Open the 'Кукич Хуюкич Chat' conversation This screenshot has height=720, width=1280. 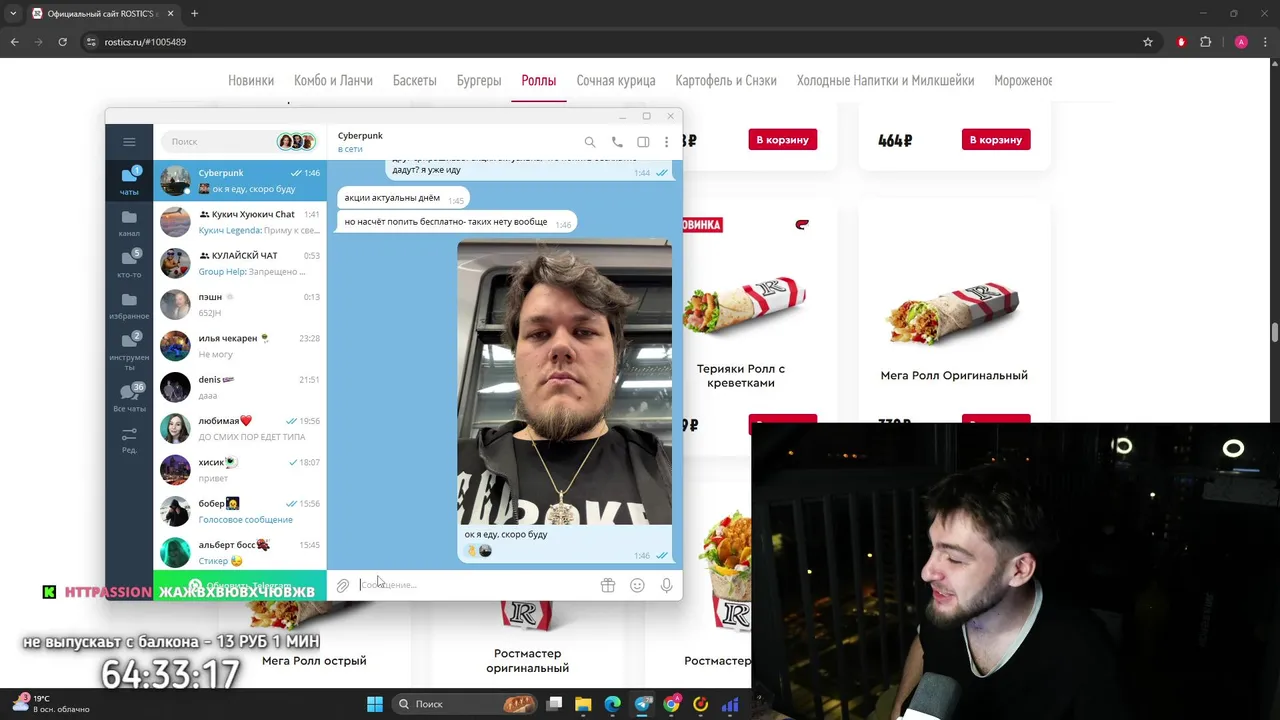click(x=240, y=222)
